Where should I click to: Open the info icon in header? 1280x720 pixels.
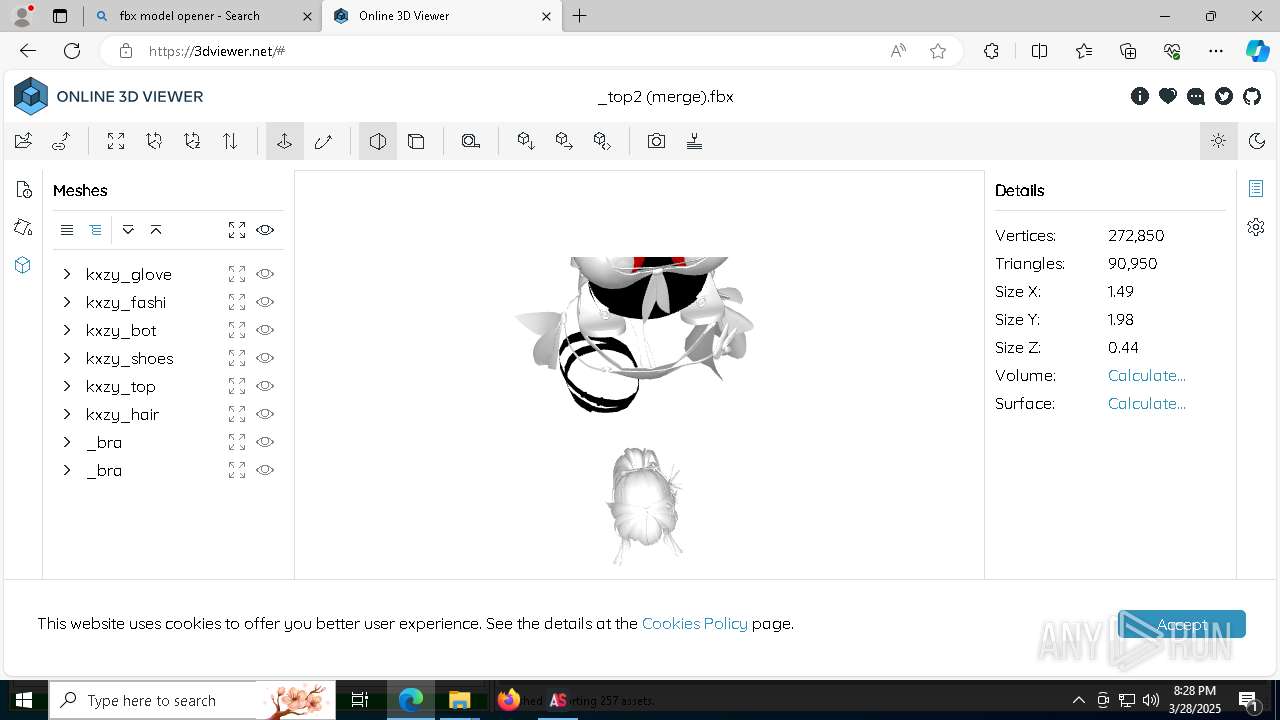(x=1140, y=96)
